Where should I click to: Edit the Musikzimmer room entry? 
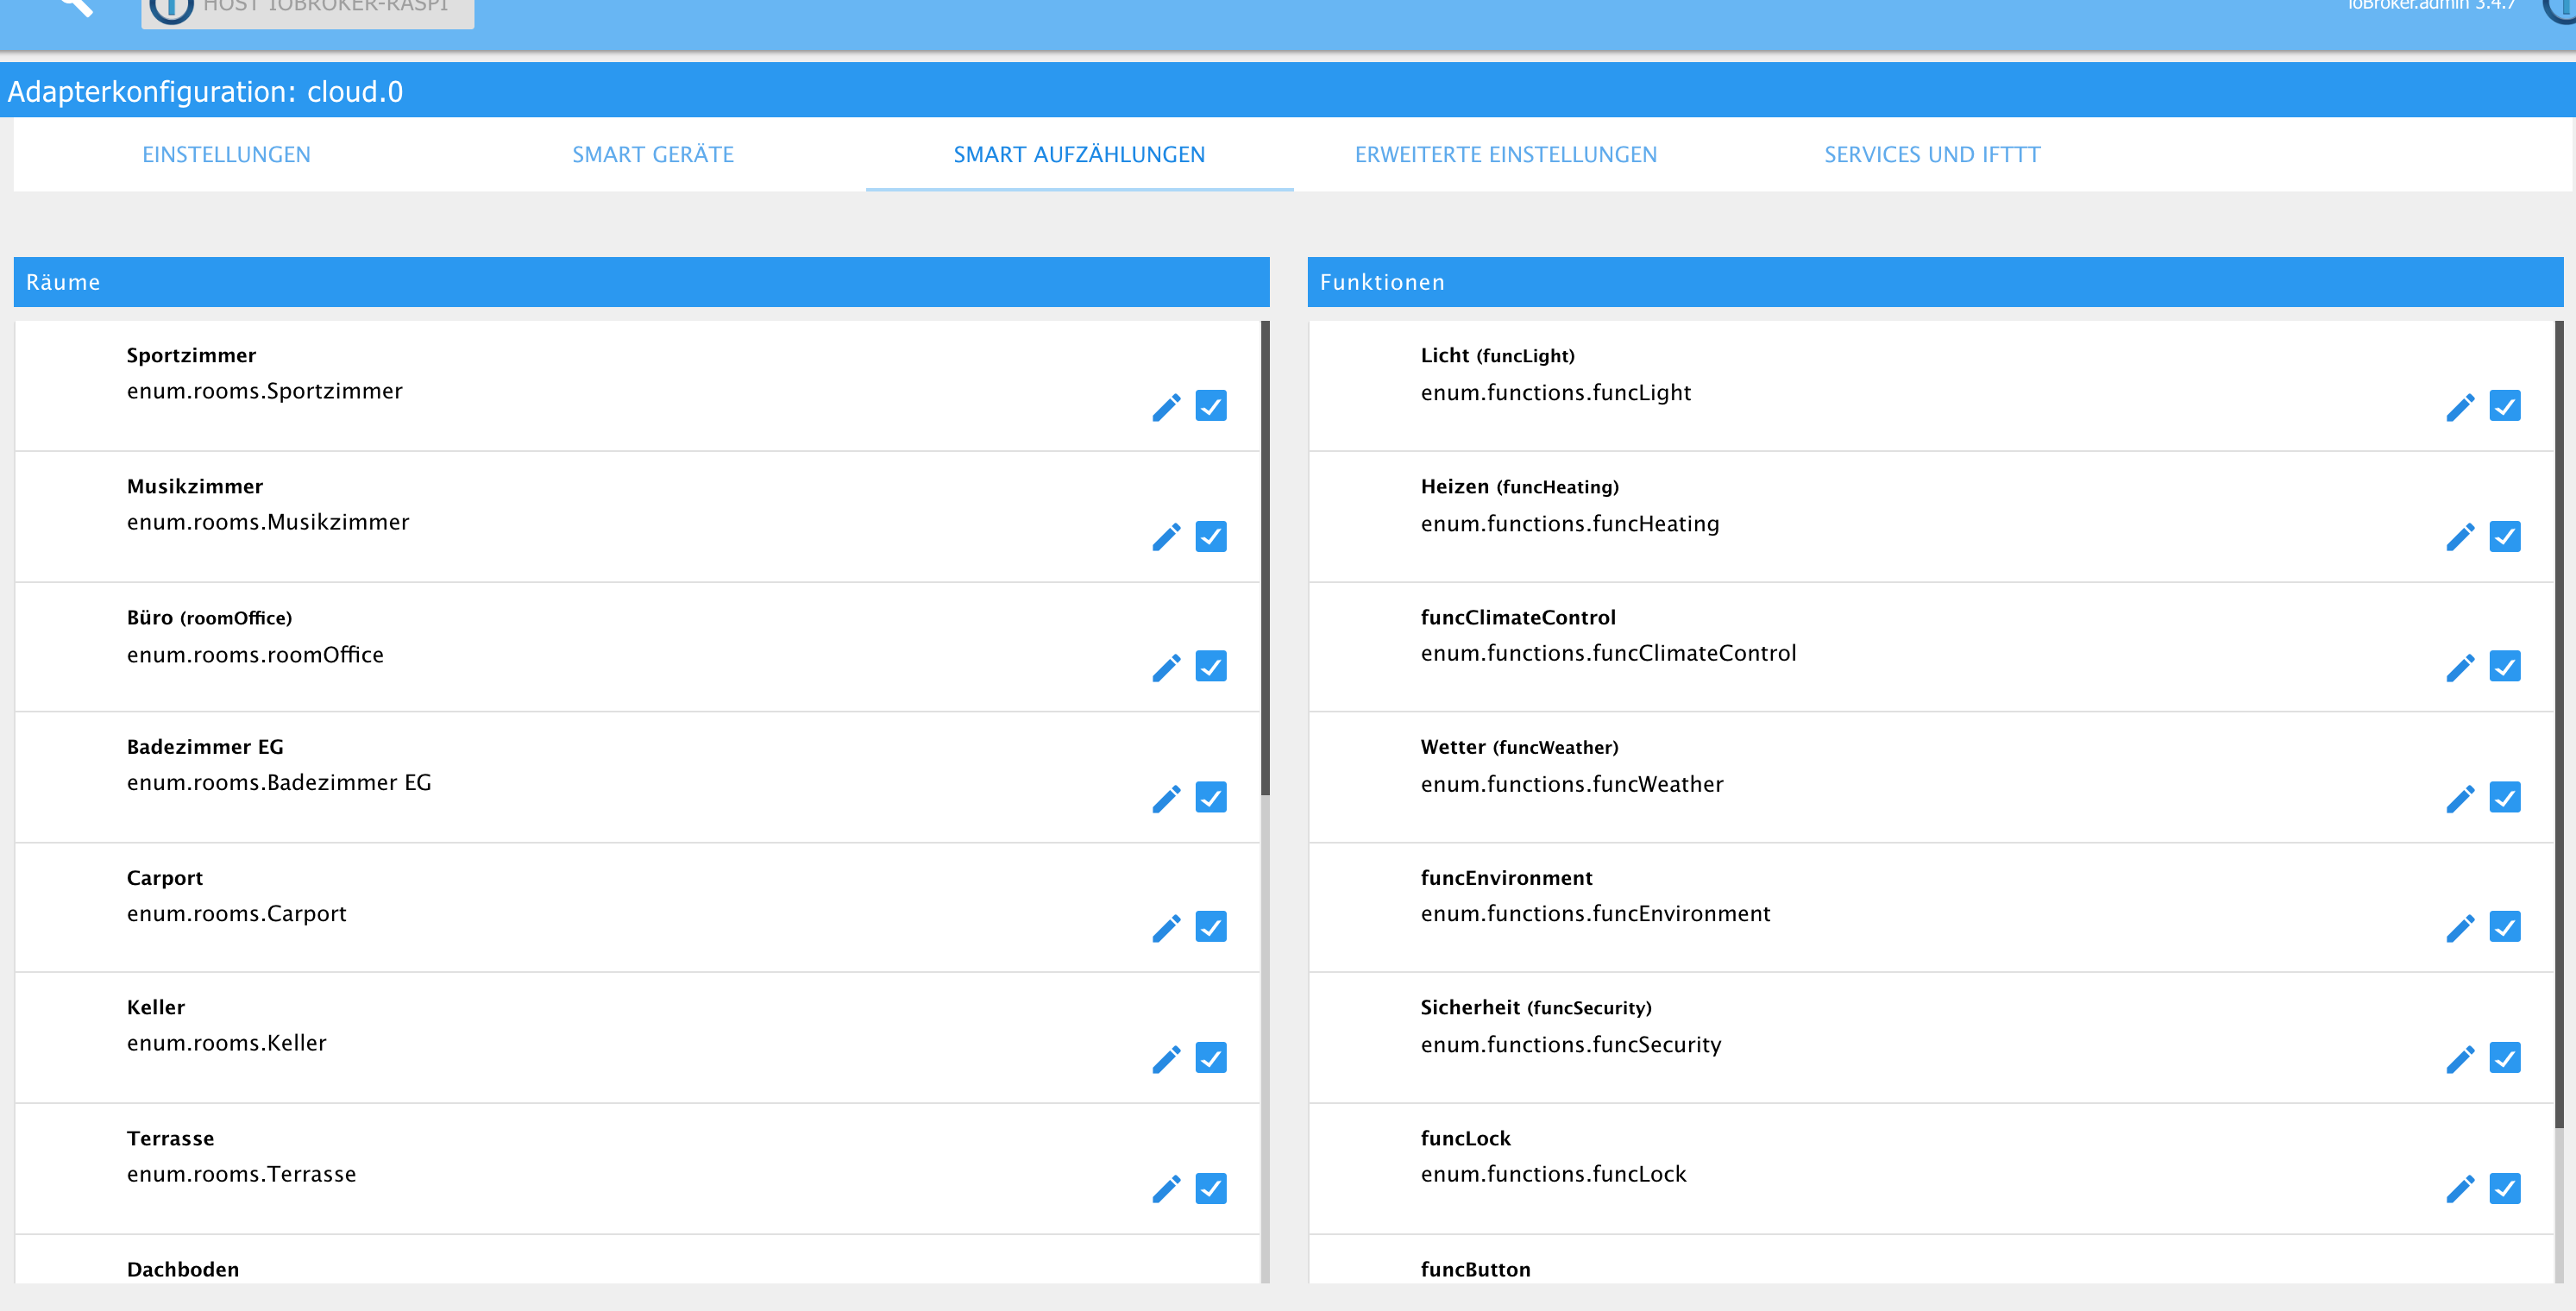coord(1166,537)
